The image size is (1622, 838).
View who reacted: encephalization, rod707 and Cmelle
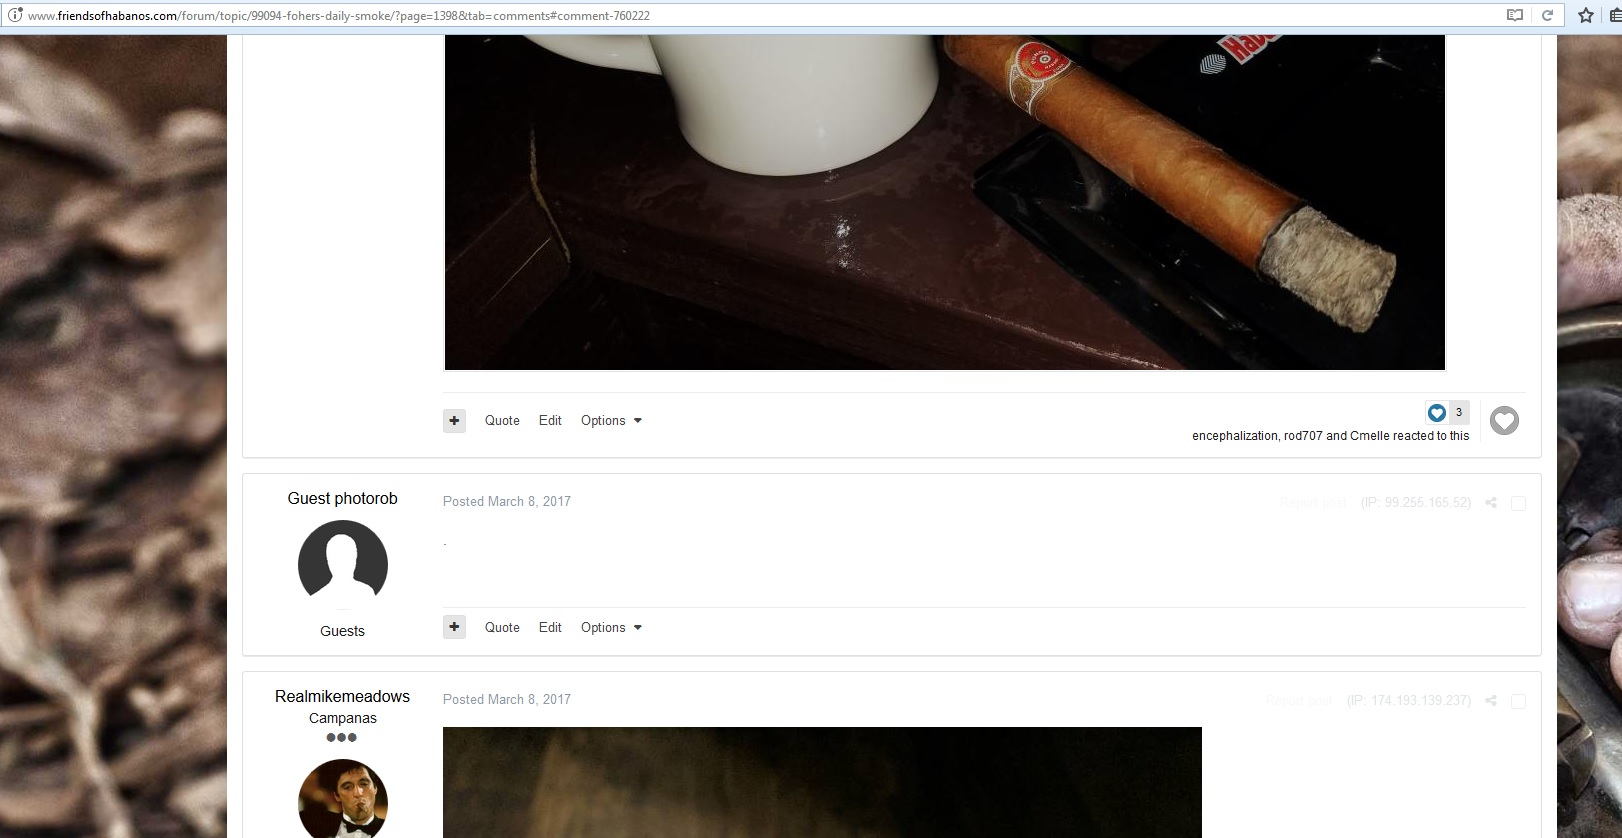[x=1330, y=436]
